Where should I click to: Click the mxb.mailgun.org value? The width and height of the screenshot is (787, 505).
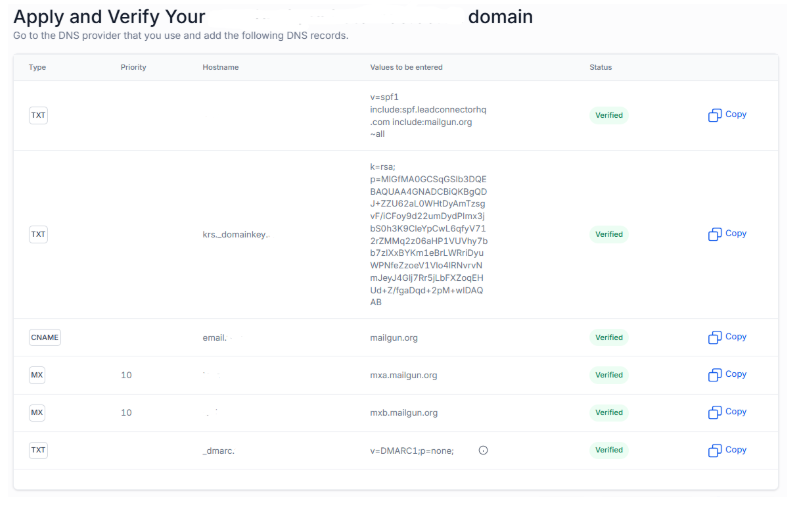click(x=404, y=413)
